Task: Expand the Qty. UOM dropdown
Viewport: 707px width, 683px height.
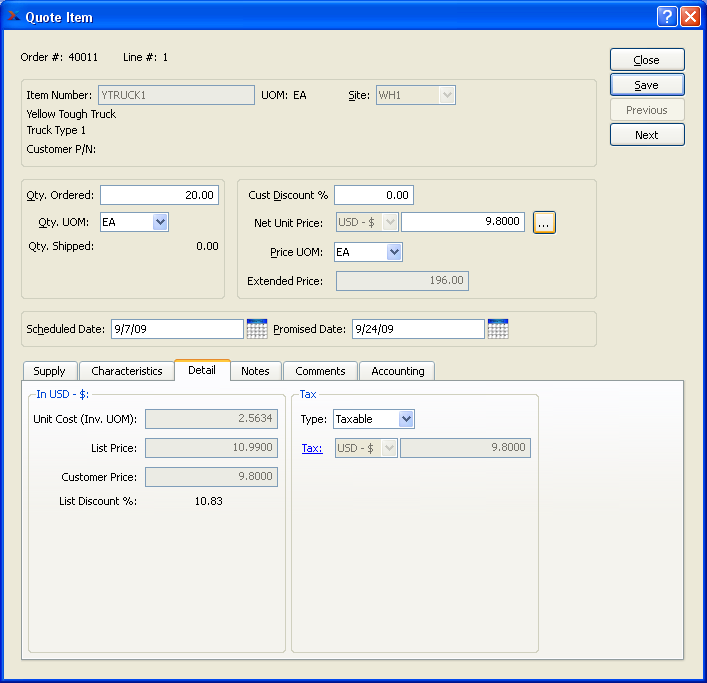Action: 160,222
